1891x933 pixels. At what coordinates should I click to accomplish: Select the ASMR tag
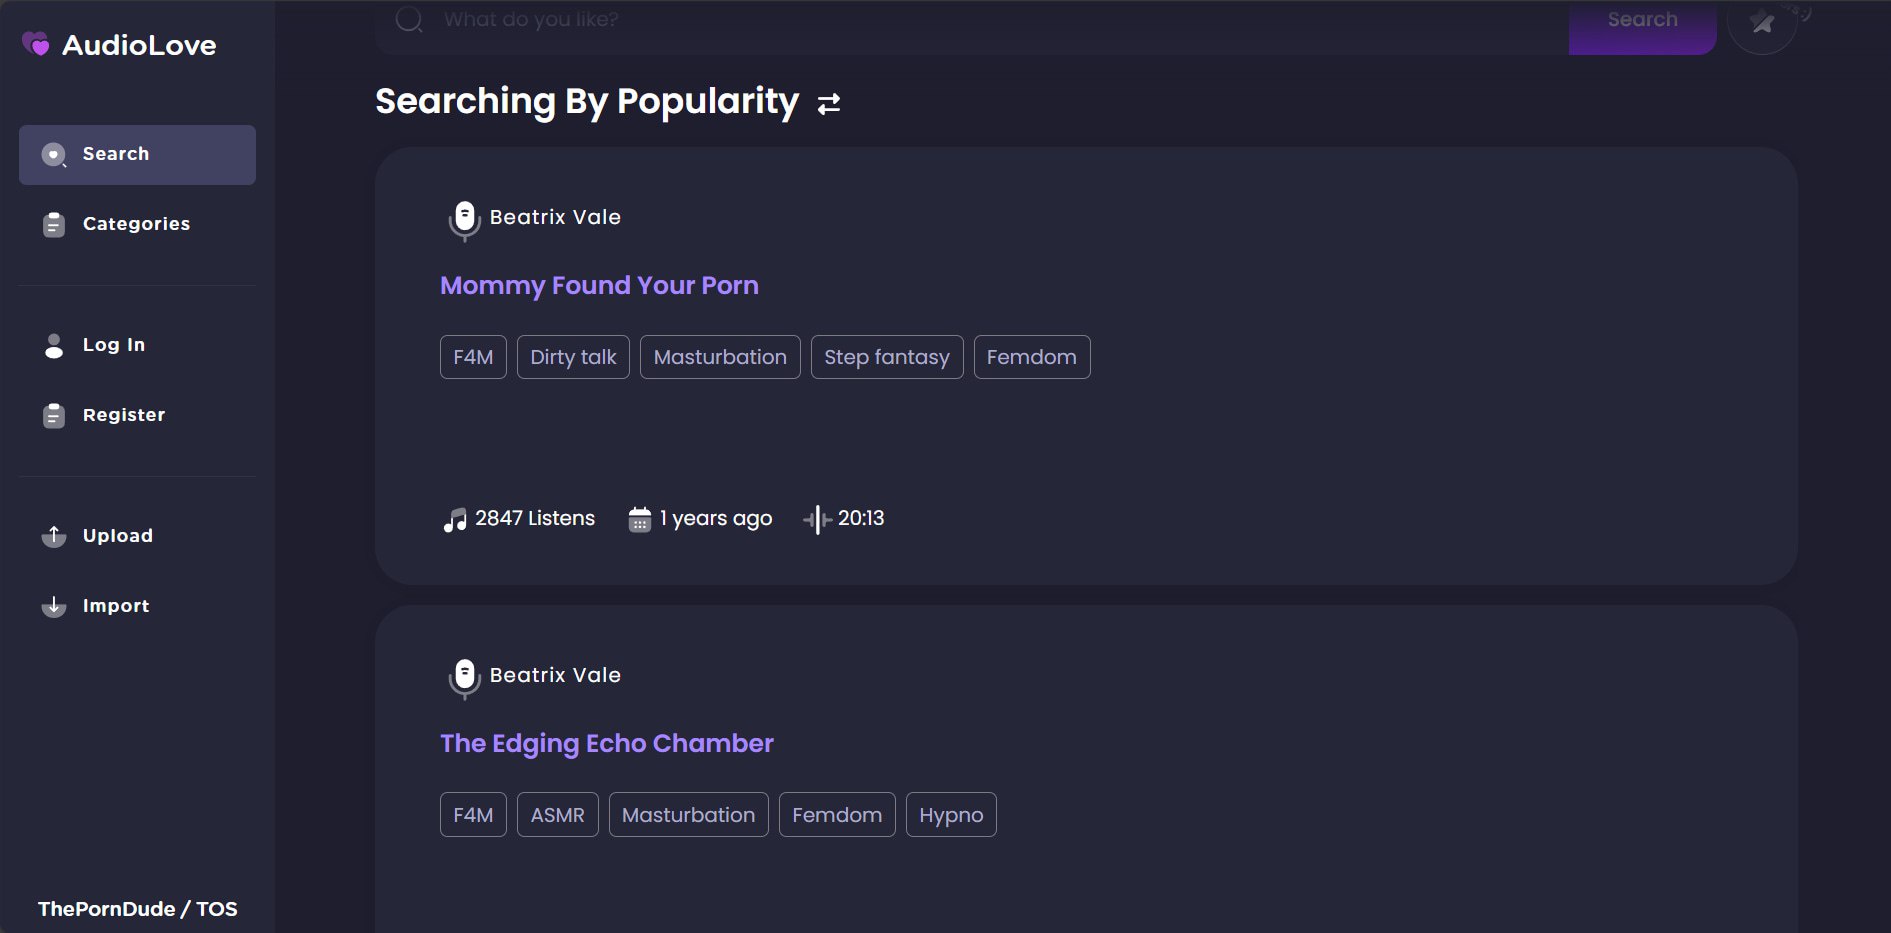coord(557,815)
